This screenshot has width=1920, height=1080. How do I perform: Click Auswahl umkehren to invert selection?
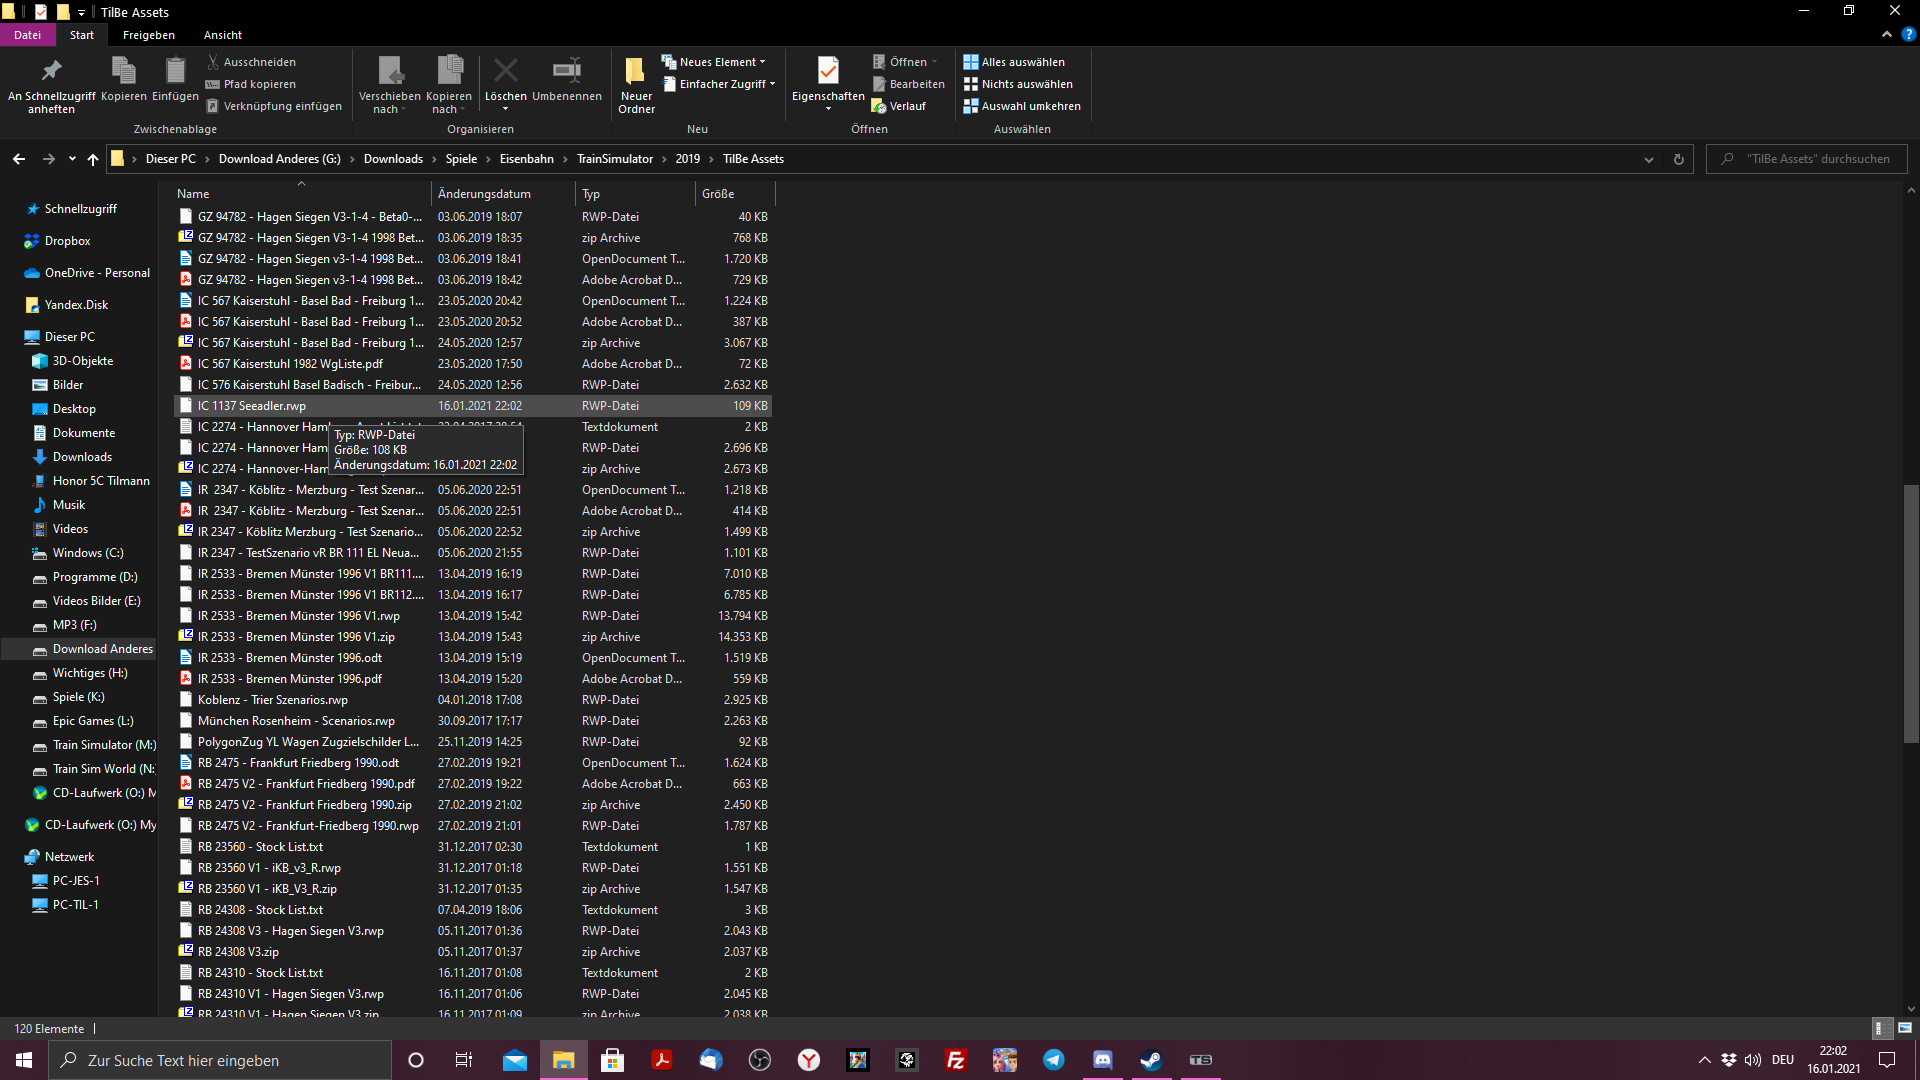tap(1022, 106)
